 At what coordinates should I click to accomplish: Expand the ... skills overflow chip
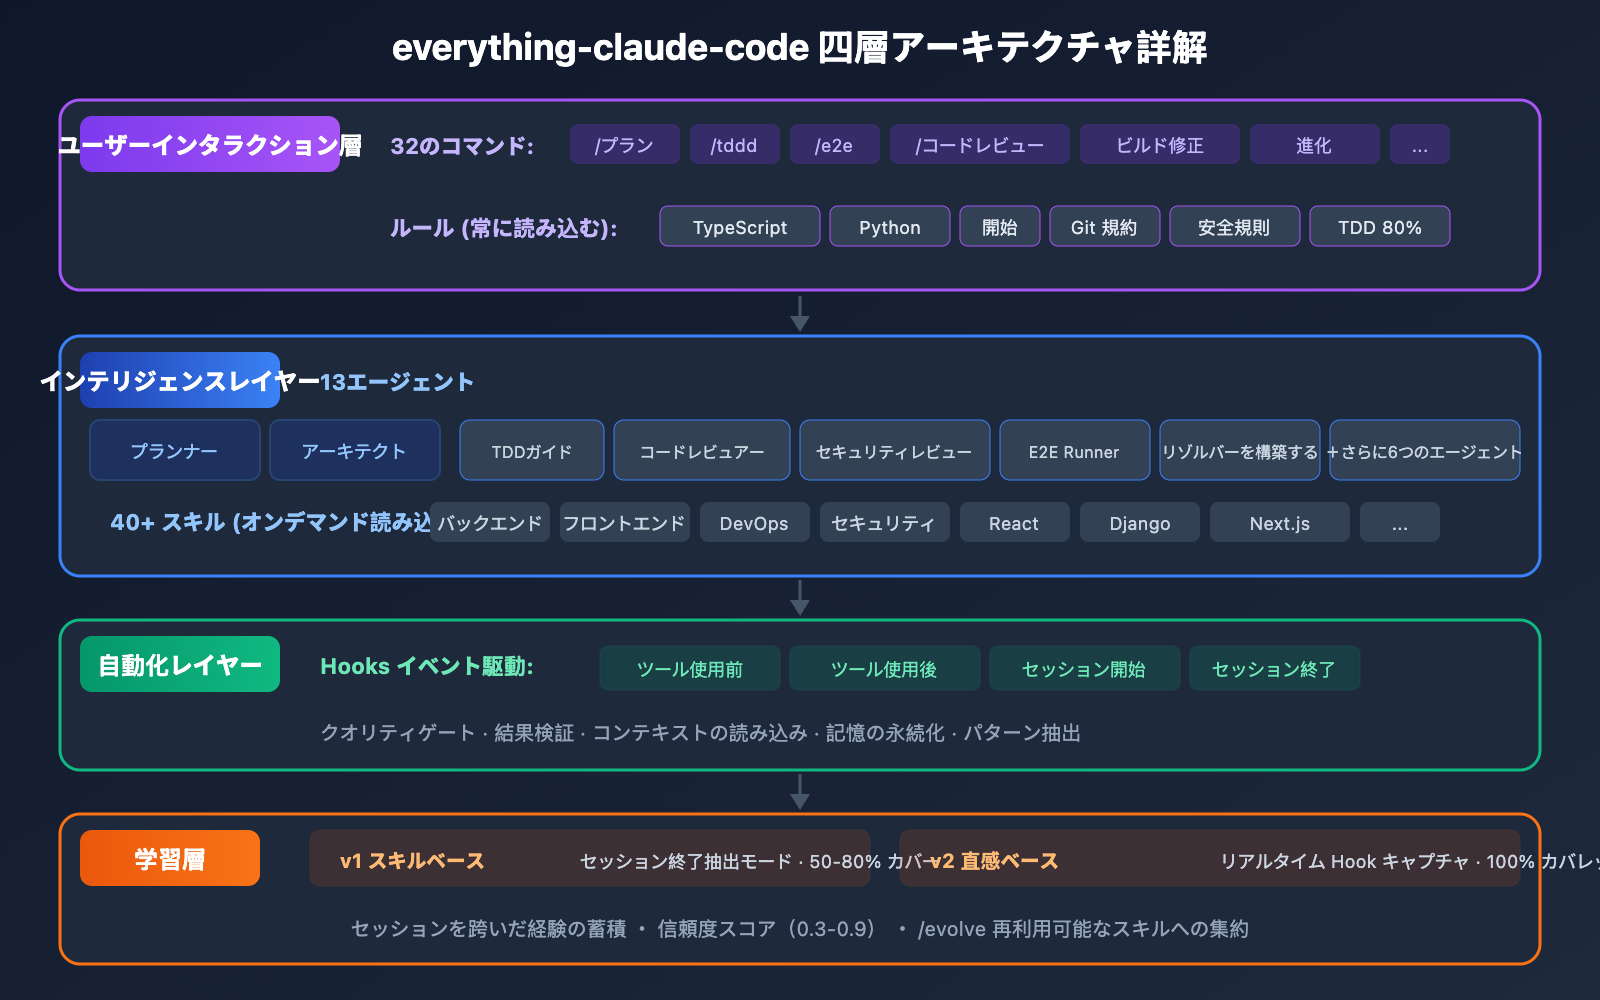pyautogui.click(x=1399, y=522)
